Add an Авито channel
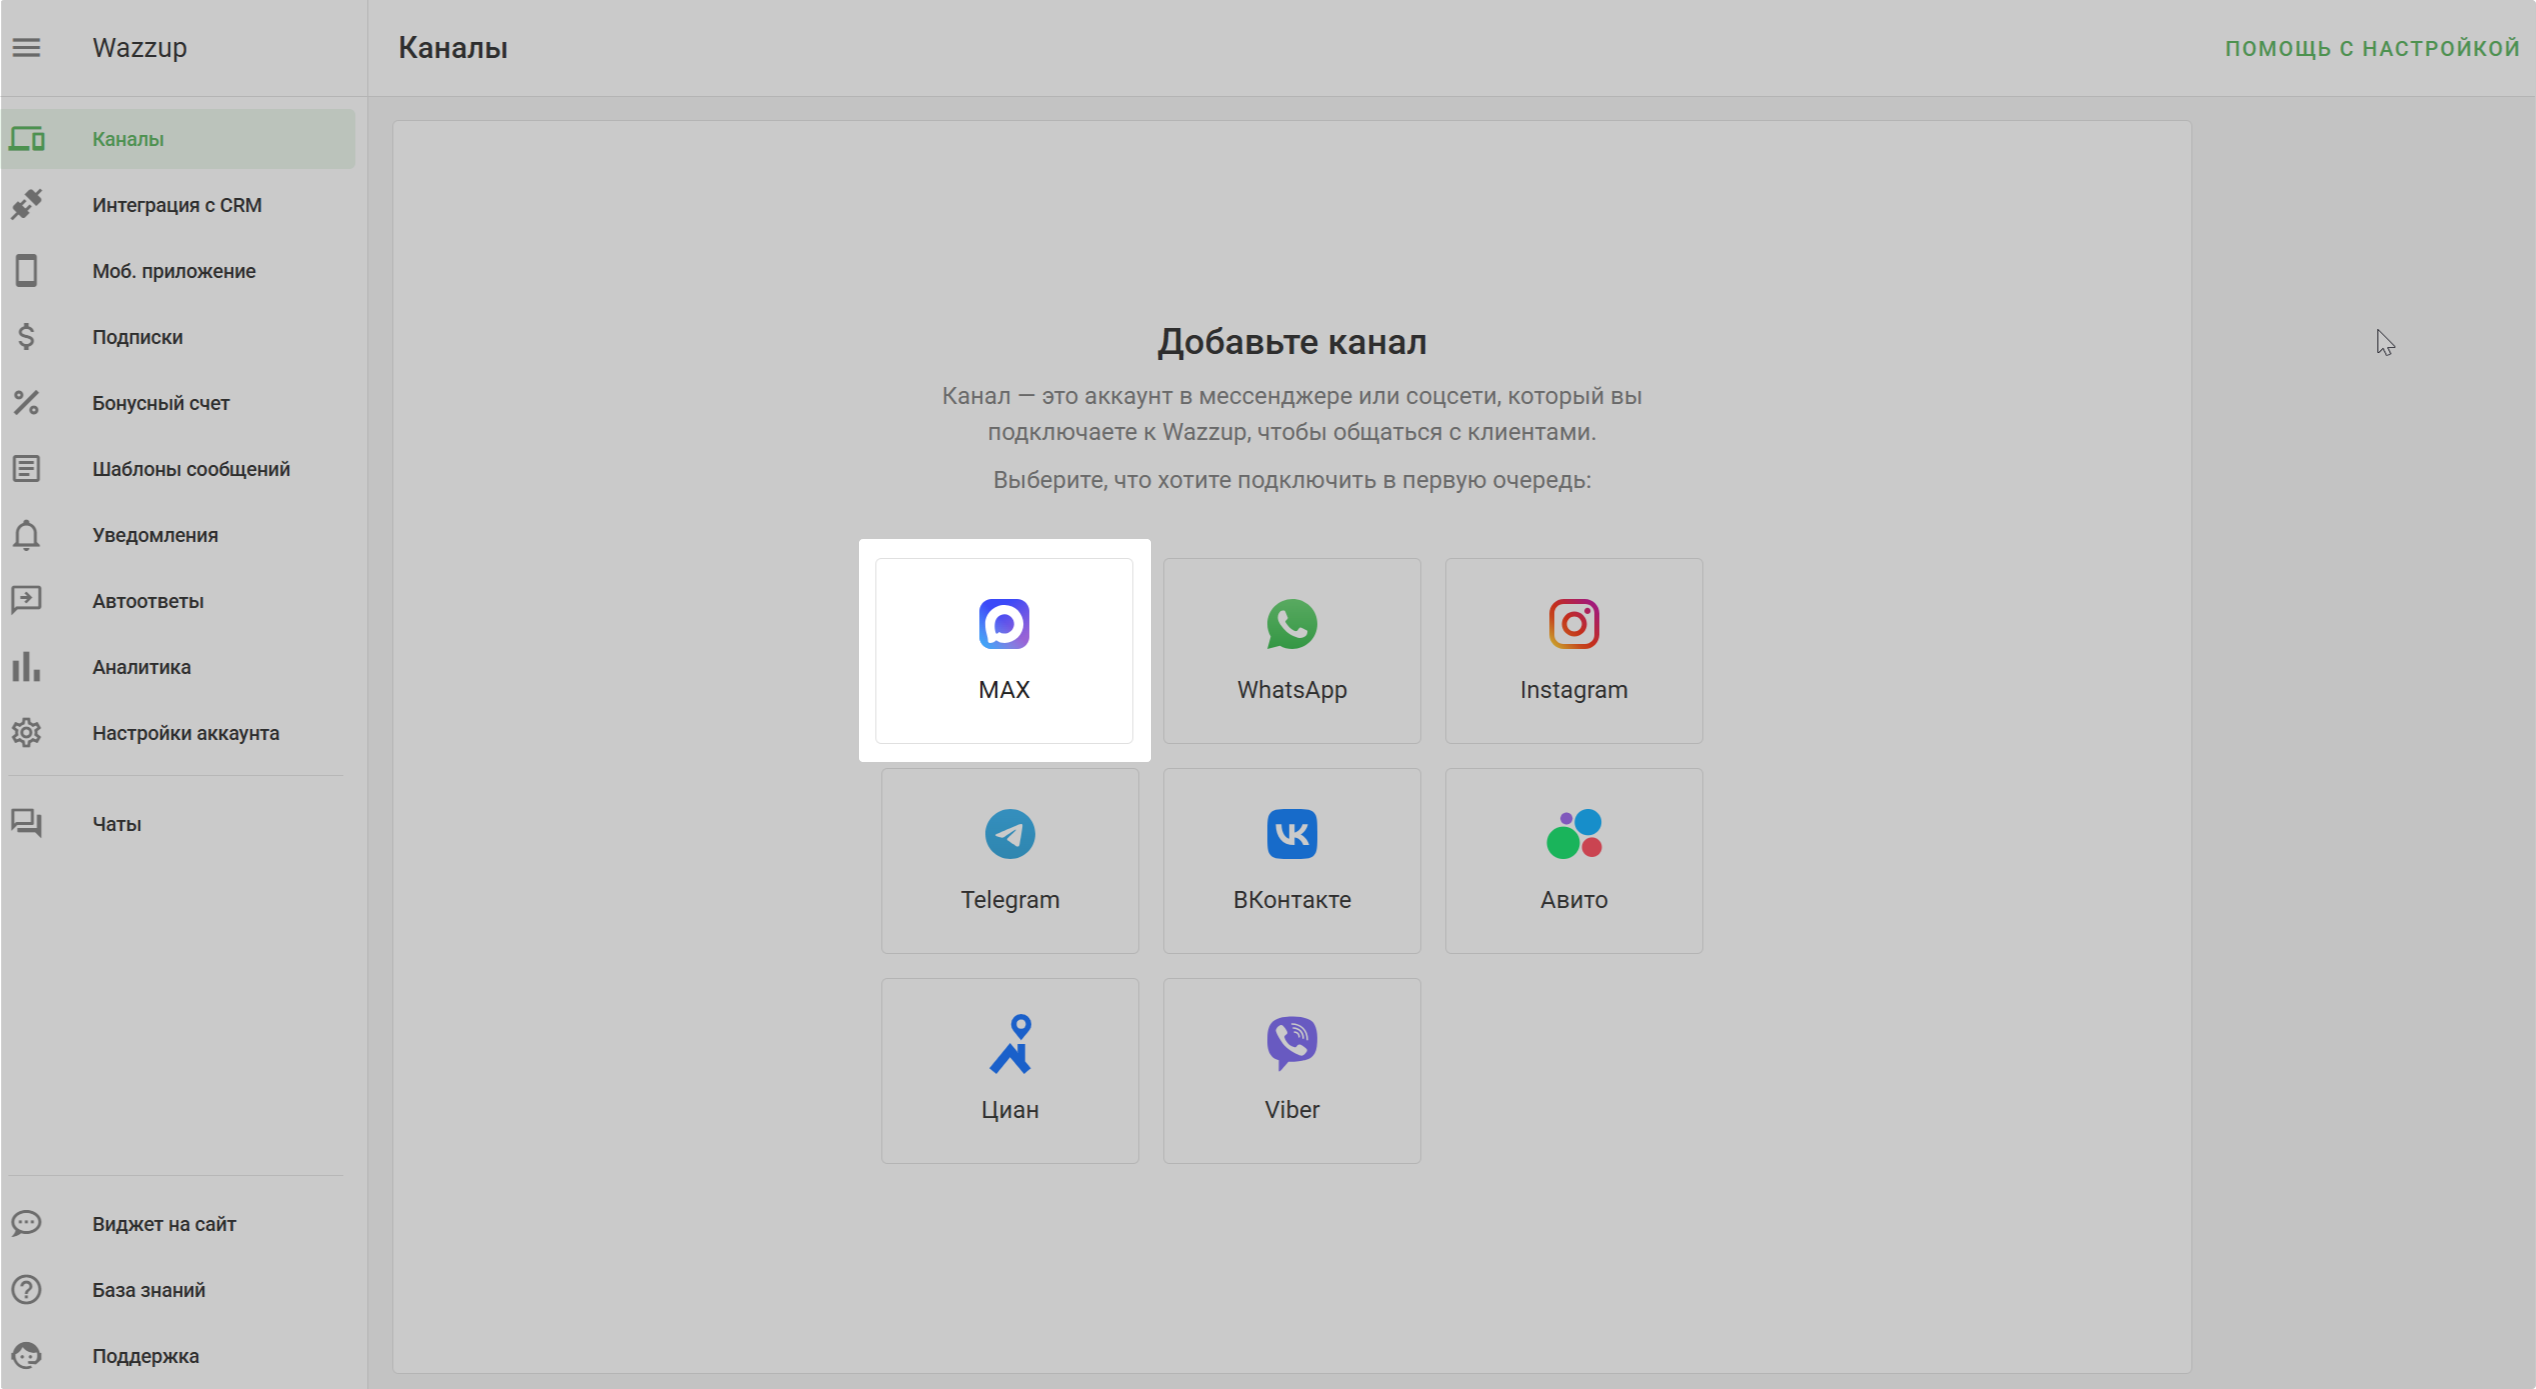 click(1574, 861)
